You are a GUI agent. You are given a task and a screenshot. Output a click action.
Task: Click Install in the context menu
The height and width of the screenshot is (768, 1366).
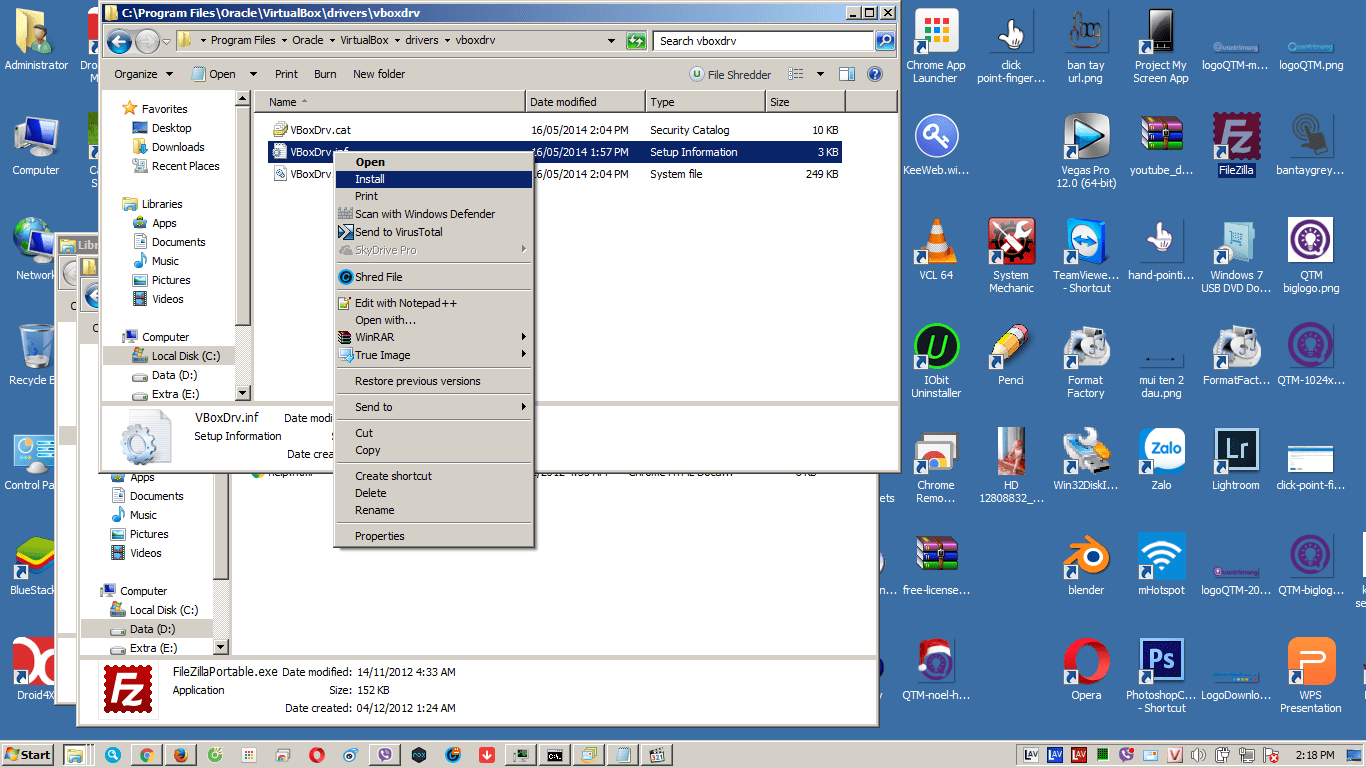370,179
